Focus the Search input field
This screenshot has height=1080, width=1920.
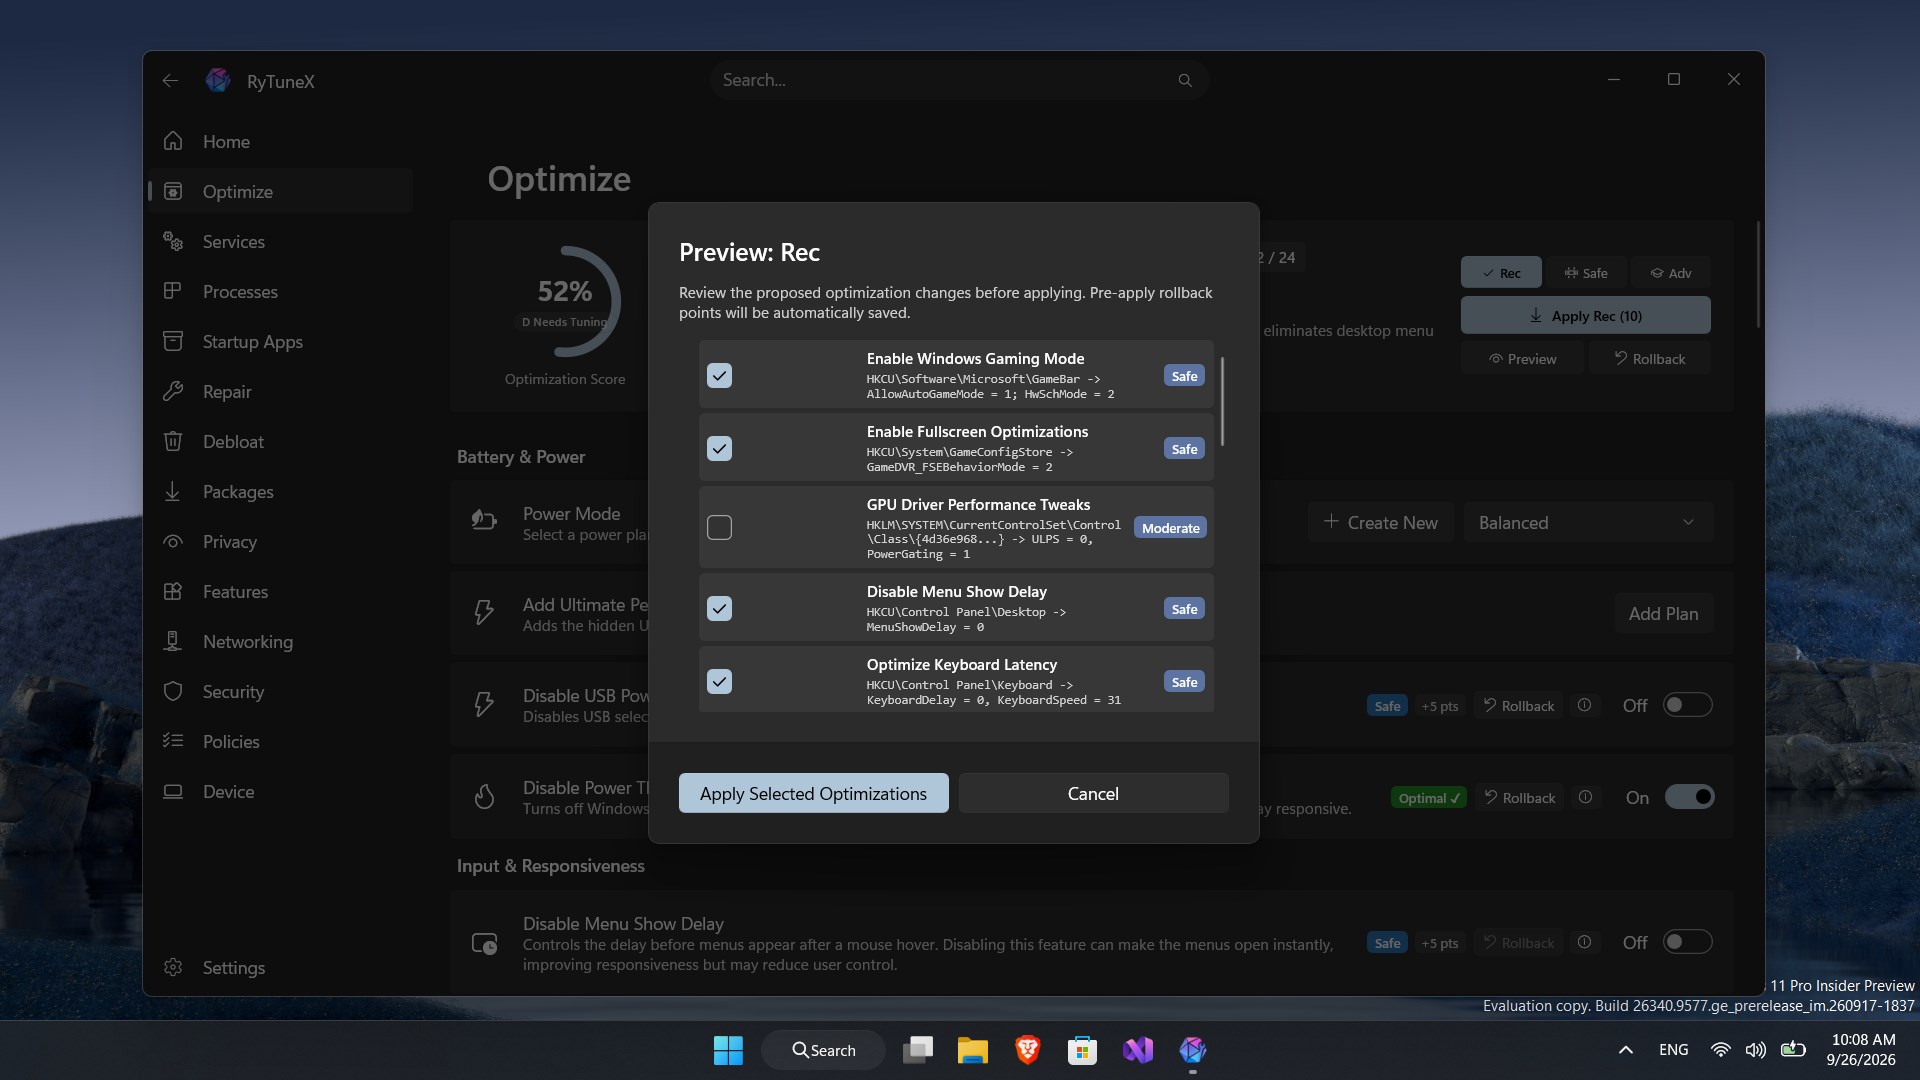click(x=958, y=80)
